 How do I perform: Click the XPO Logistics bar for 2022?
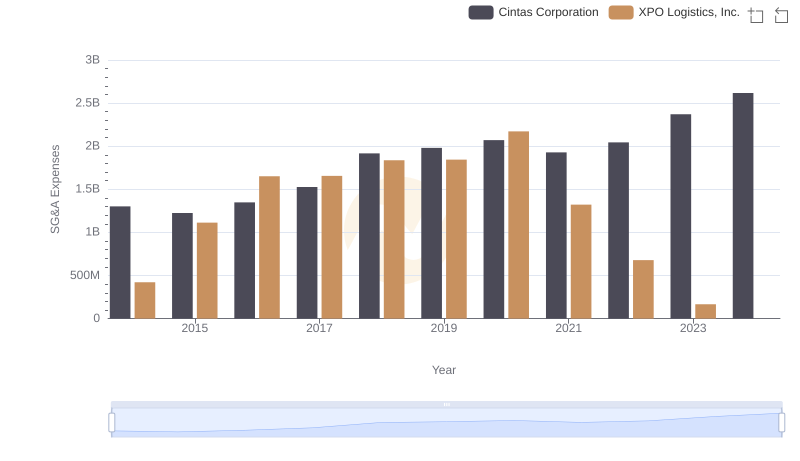click(643, 290)
